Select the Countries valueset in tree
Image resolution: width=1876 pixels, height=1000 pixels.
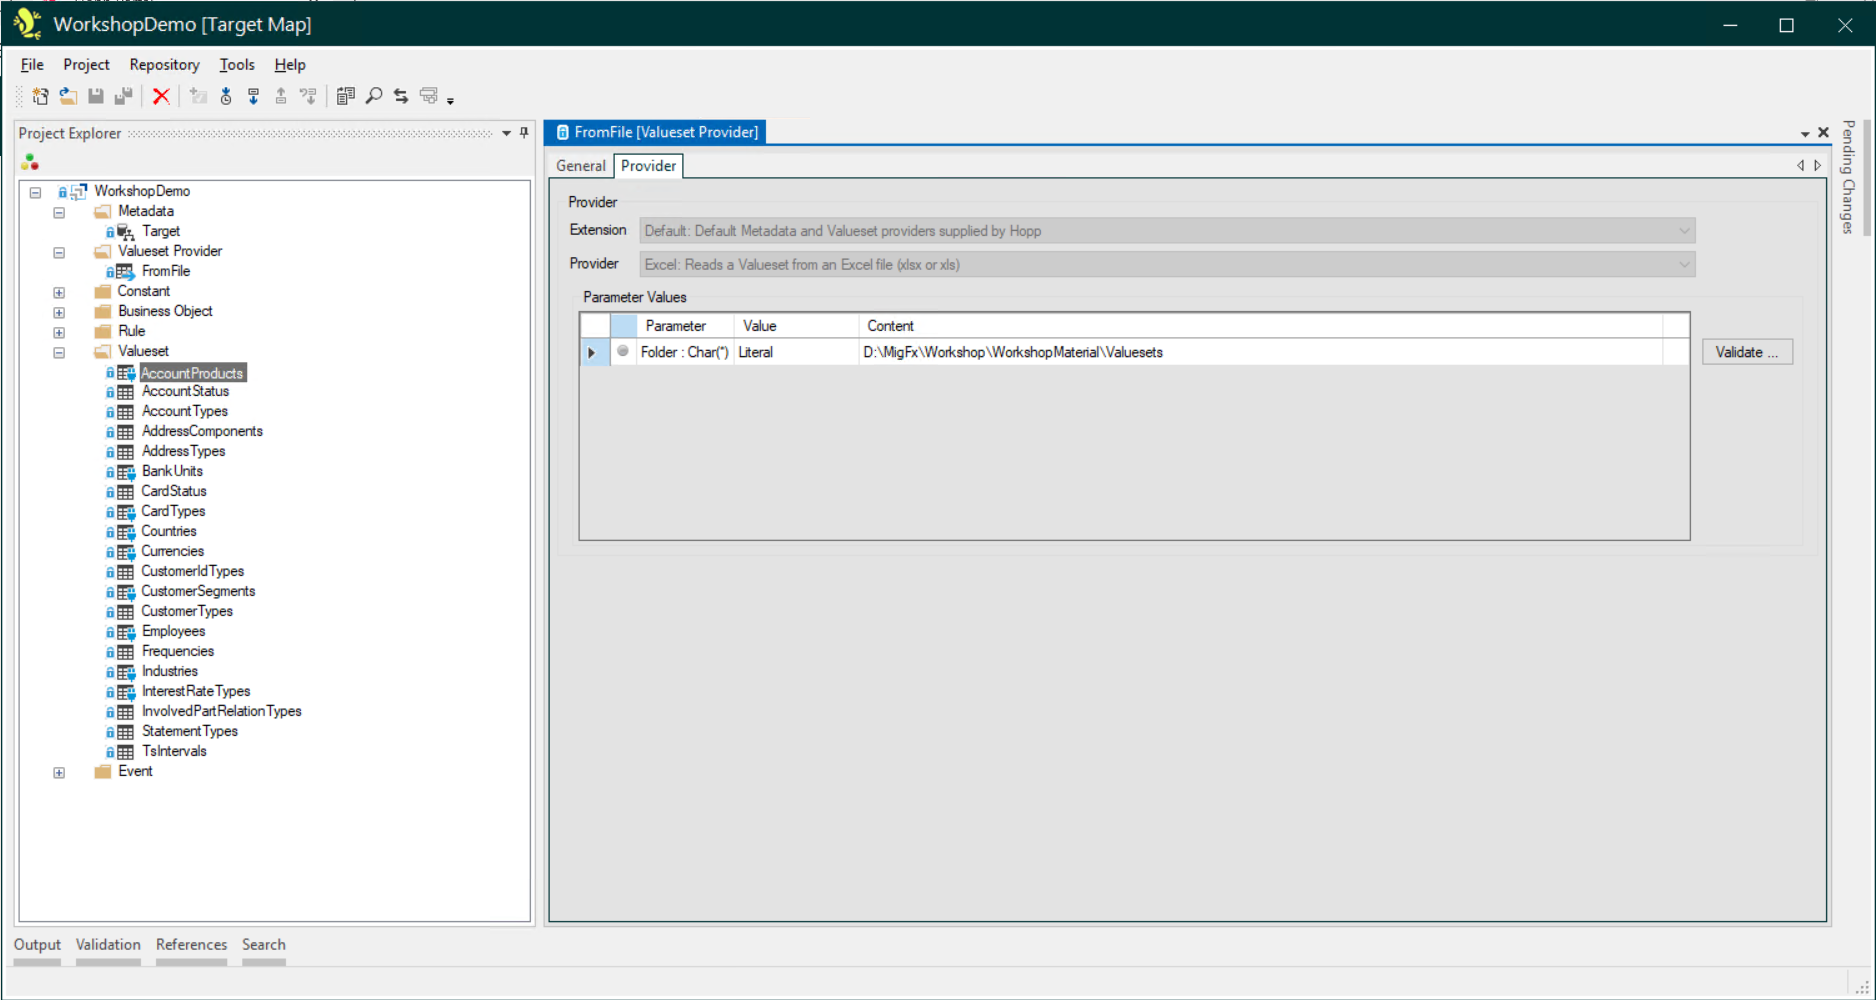pos(169,531)
